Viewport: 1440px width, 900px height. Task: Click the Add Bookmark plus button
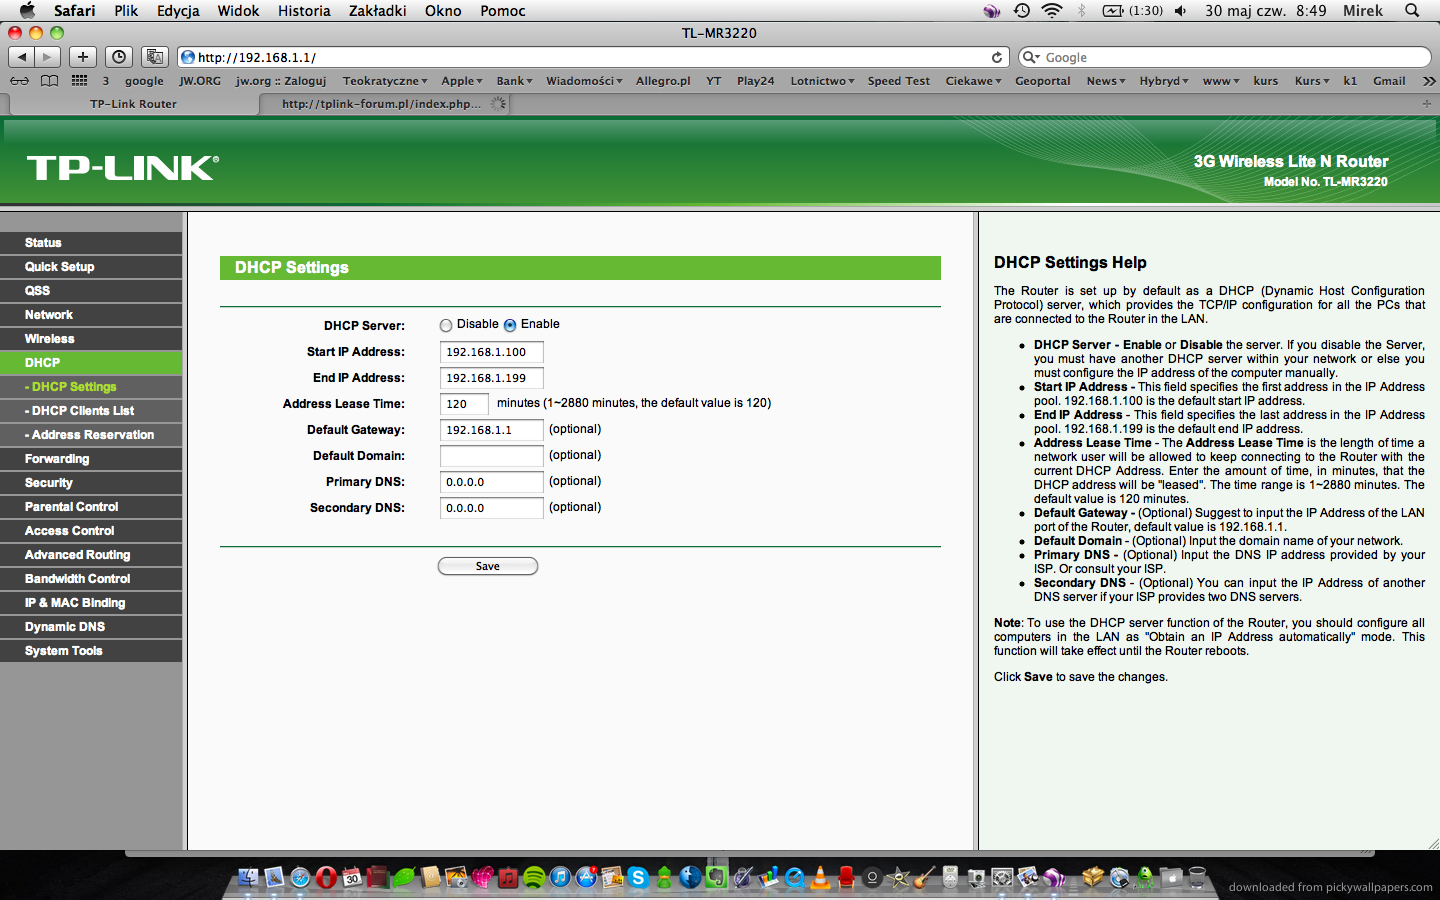(x=83, y=57)
